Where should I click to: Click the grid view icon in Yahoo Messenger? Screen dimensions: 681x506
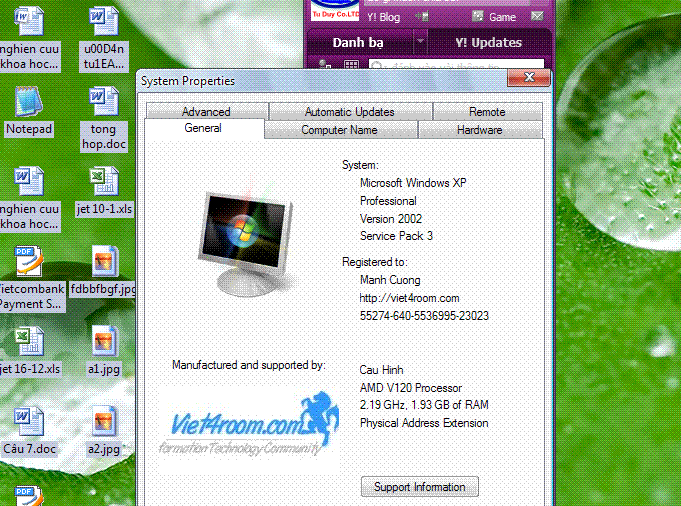pyautogui.click(x=351, y=65)
